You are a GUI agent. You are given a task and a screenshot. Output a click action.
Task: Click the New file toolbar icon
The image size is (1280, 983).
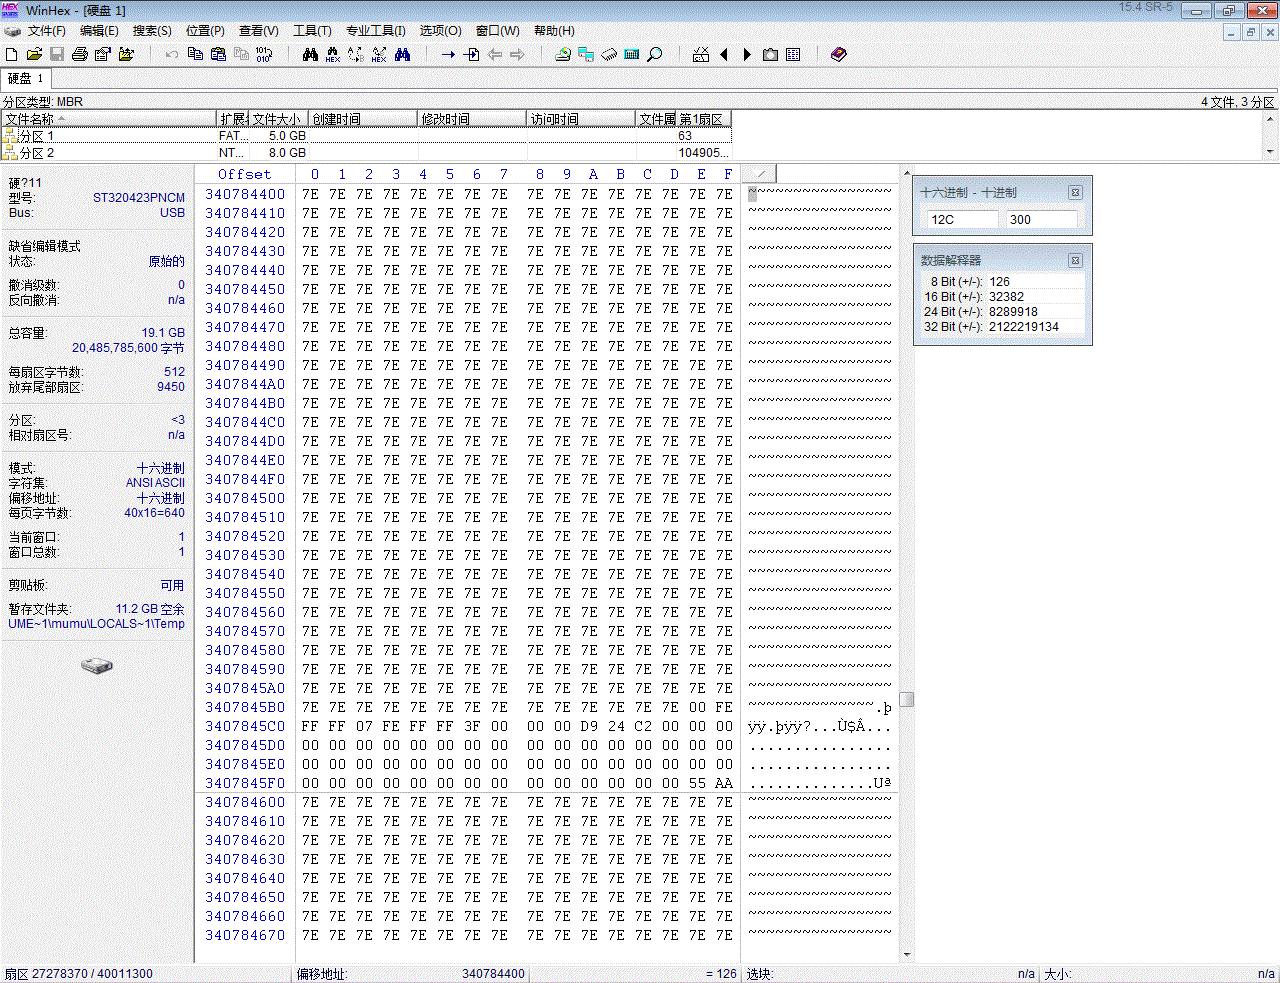[x=12, y=54]
